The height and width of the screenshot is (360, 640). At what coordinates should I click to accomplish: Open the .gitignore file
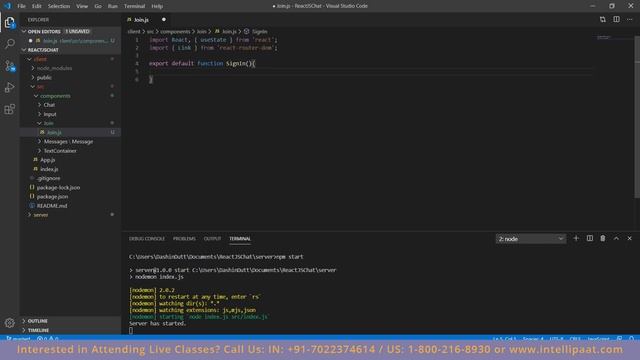point(49,178)
